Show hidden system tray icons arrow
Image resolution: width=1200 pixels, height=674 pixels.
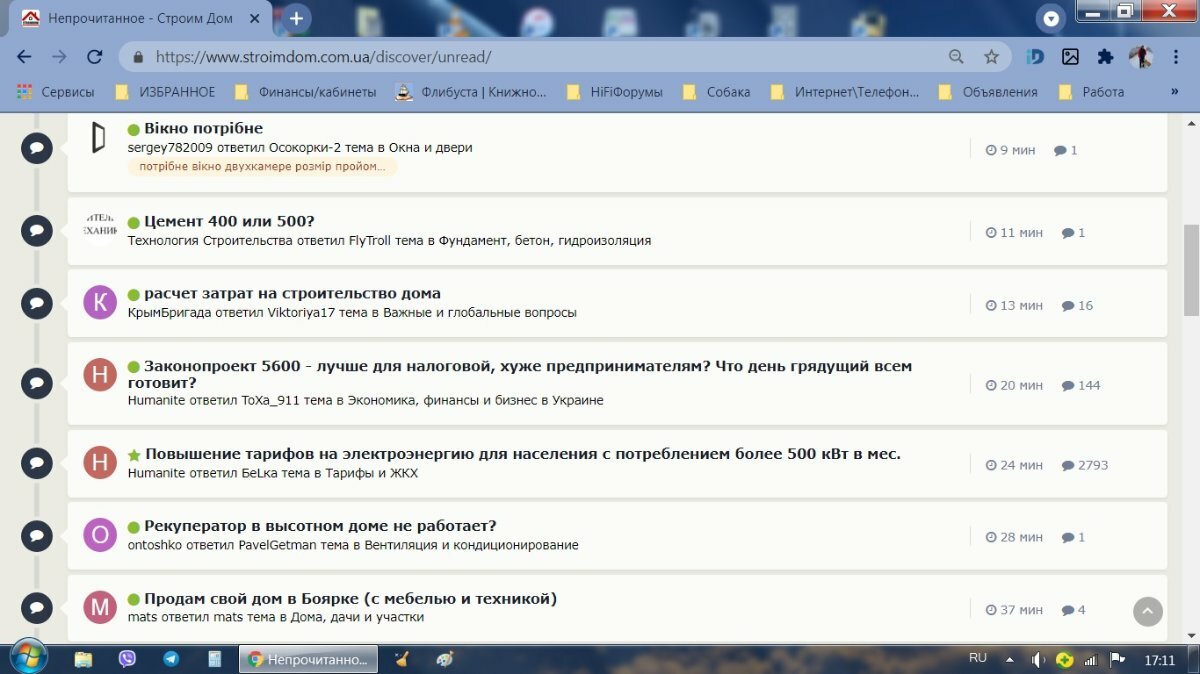point(1009,660)
